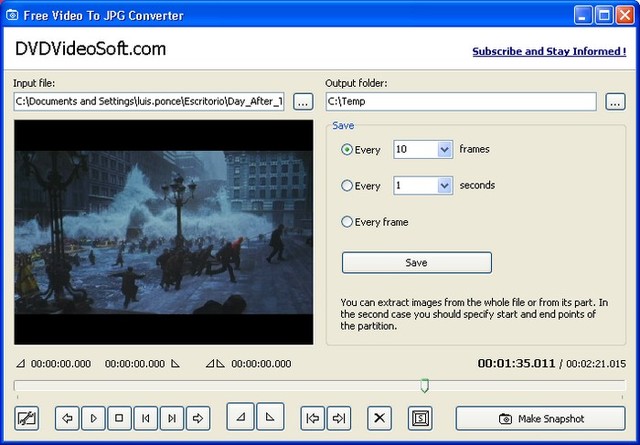Click the double triangle partition length icon
This screenshot has height=445, width=640.
[215, 363]
